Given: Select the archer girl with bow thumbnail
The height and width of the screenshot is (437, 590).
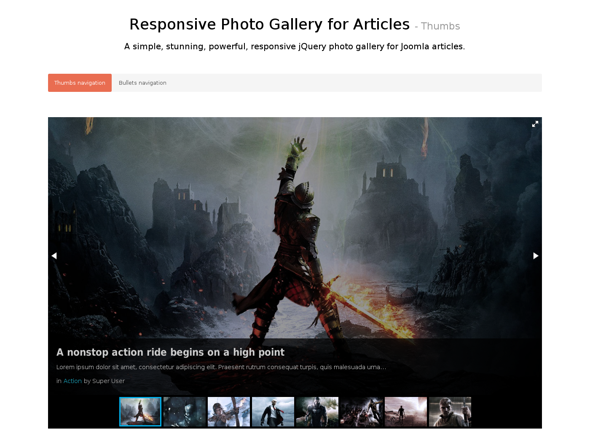Looking at the screenshot, I should pos(229,412).
